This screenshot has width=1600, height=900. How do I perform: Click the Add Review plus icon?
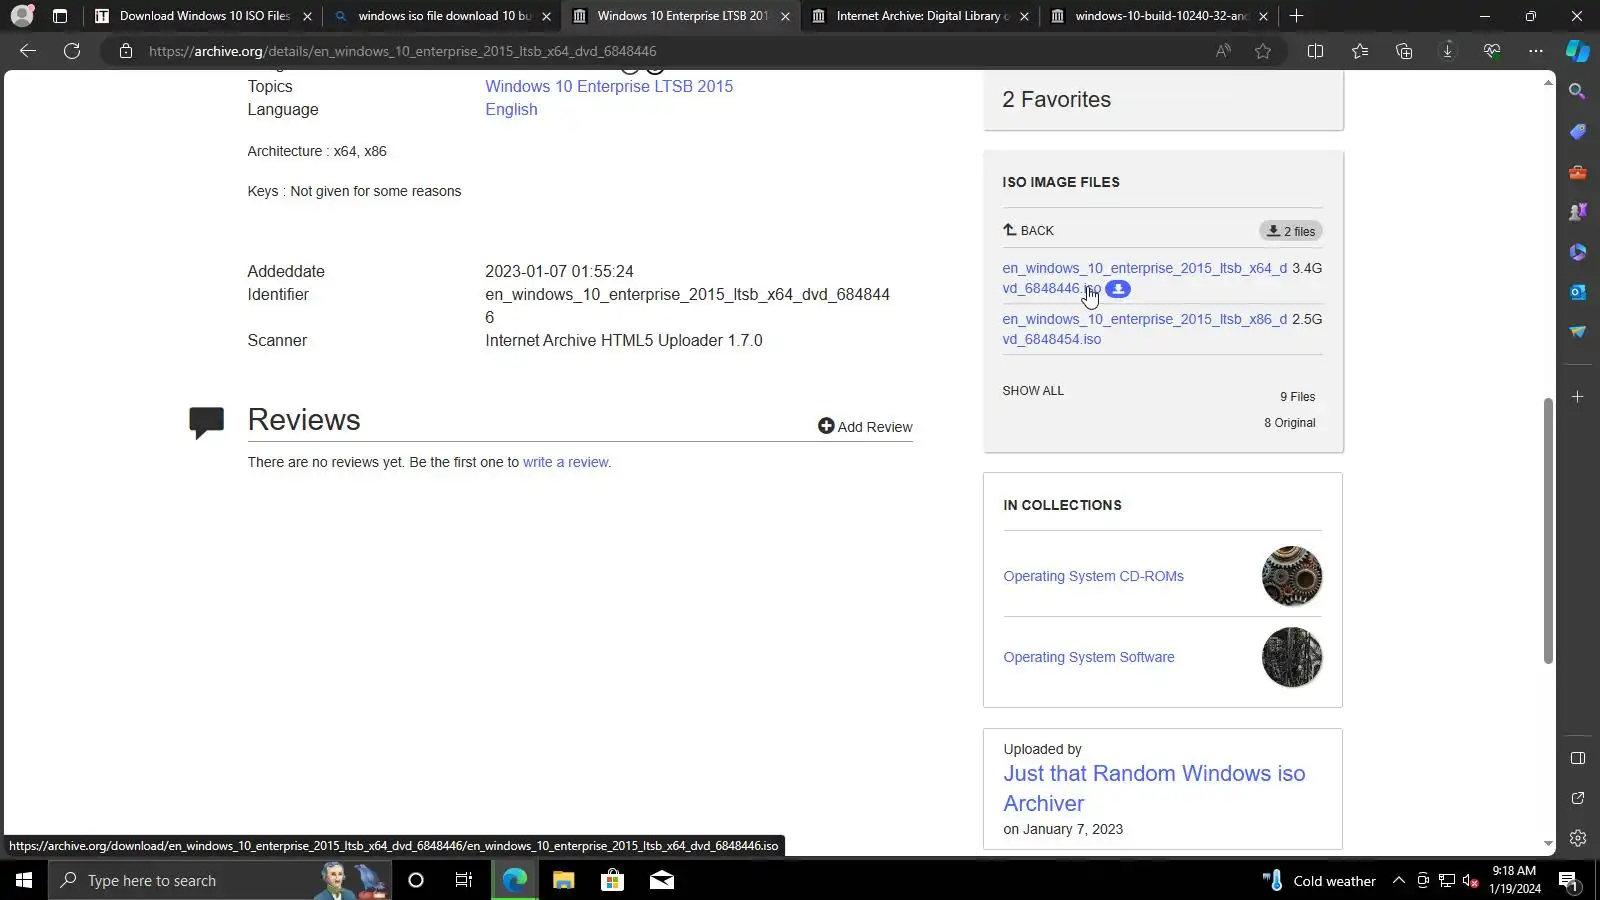click(x=826, y=426)
